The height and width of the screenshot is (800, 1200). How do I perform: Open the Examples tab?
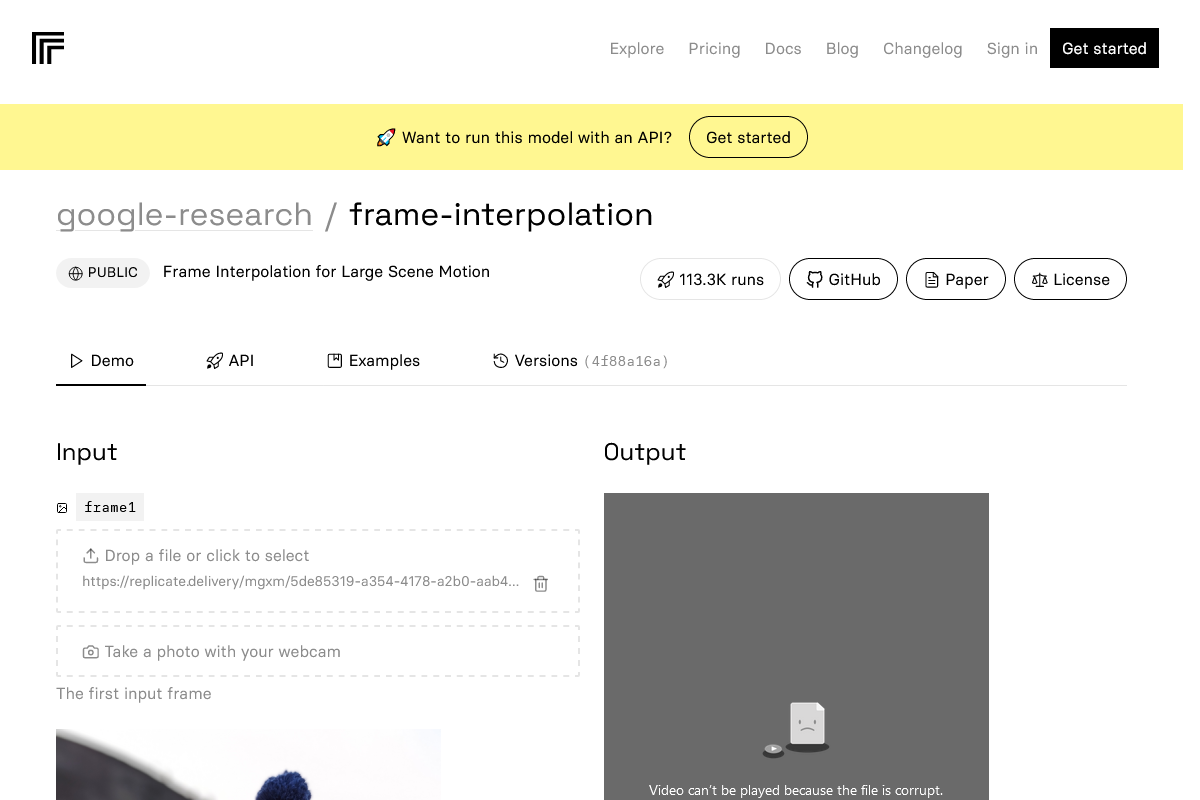pos(374,361)
